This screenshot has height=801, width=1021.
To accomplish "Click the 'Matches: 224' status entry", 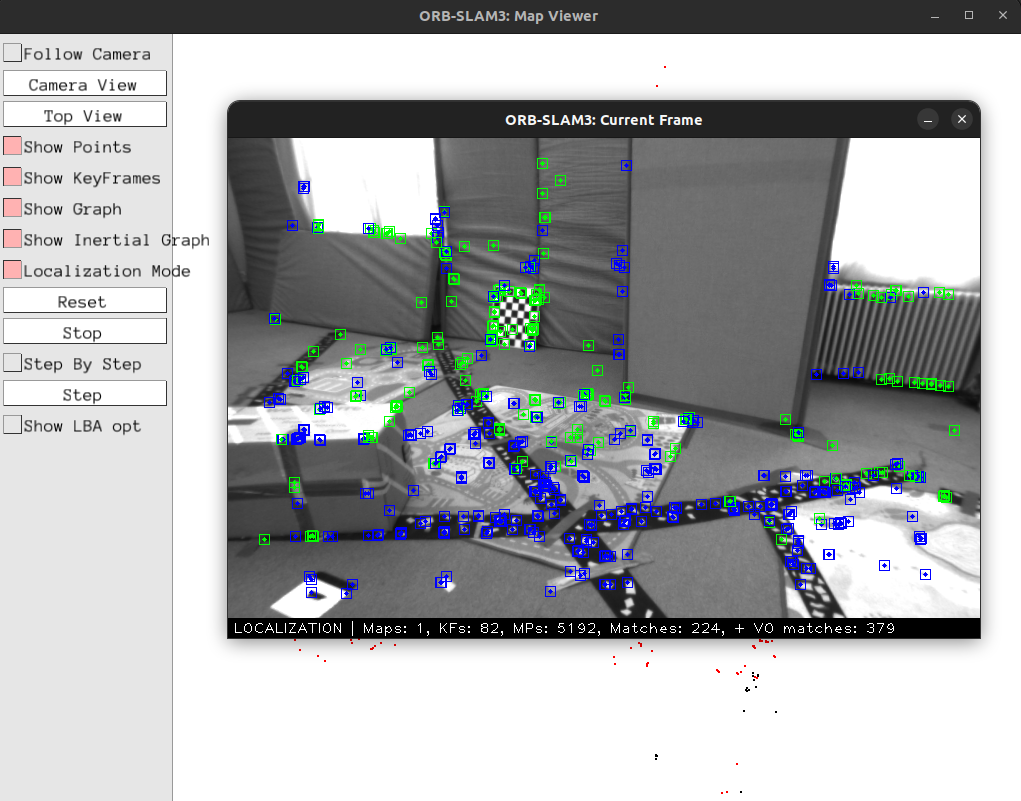I will coord(667,628).
